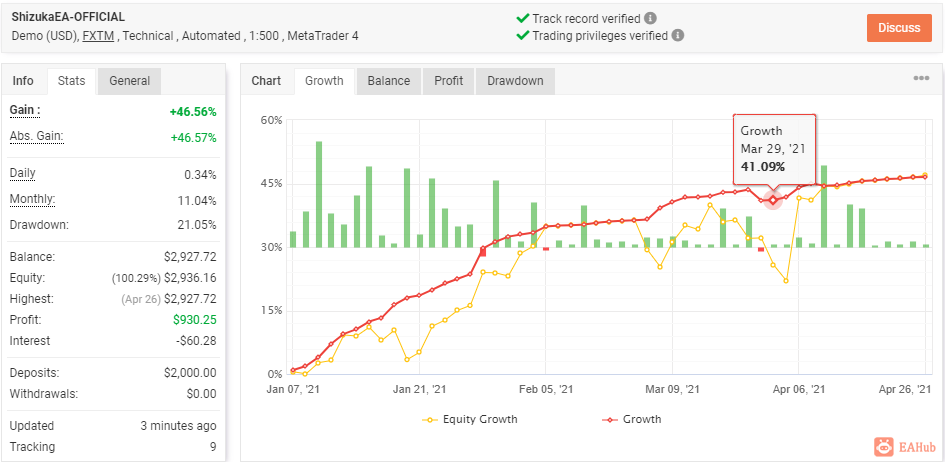Toggle Equity Growth legend series
Screen dimensions: 945x462
[x=470, y=419]
